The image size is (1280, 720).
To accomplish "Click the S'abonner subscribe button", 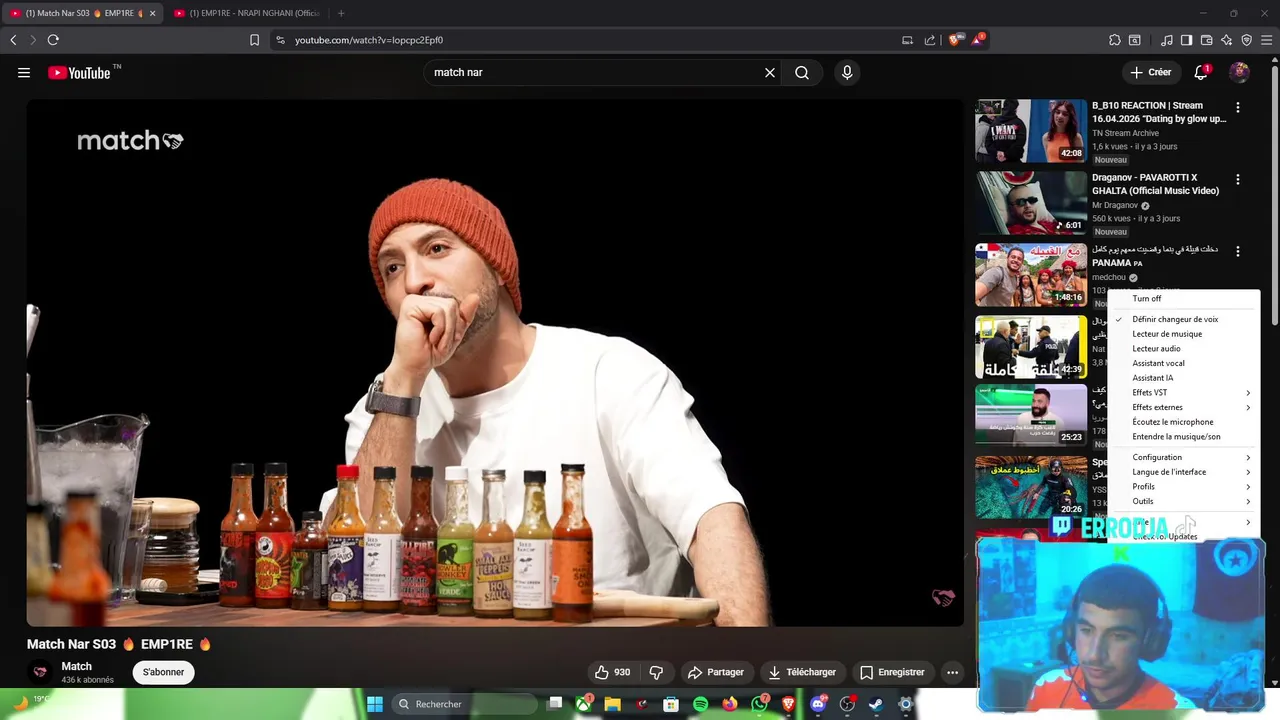I will point(163,672).
